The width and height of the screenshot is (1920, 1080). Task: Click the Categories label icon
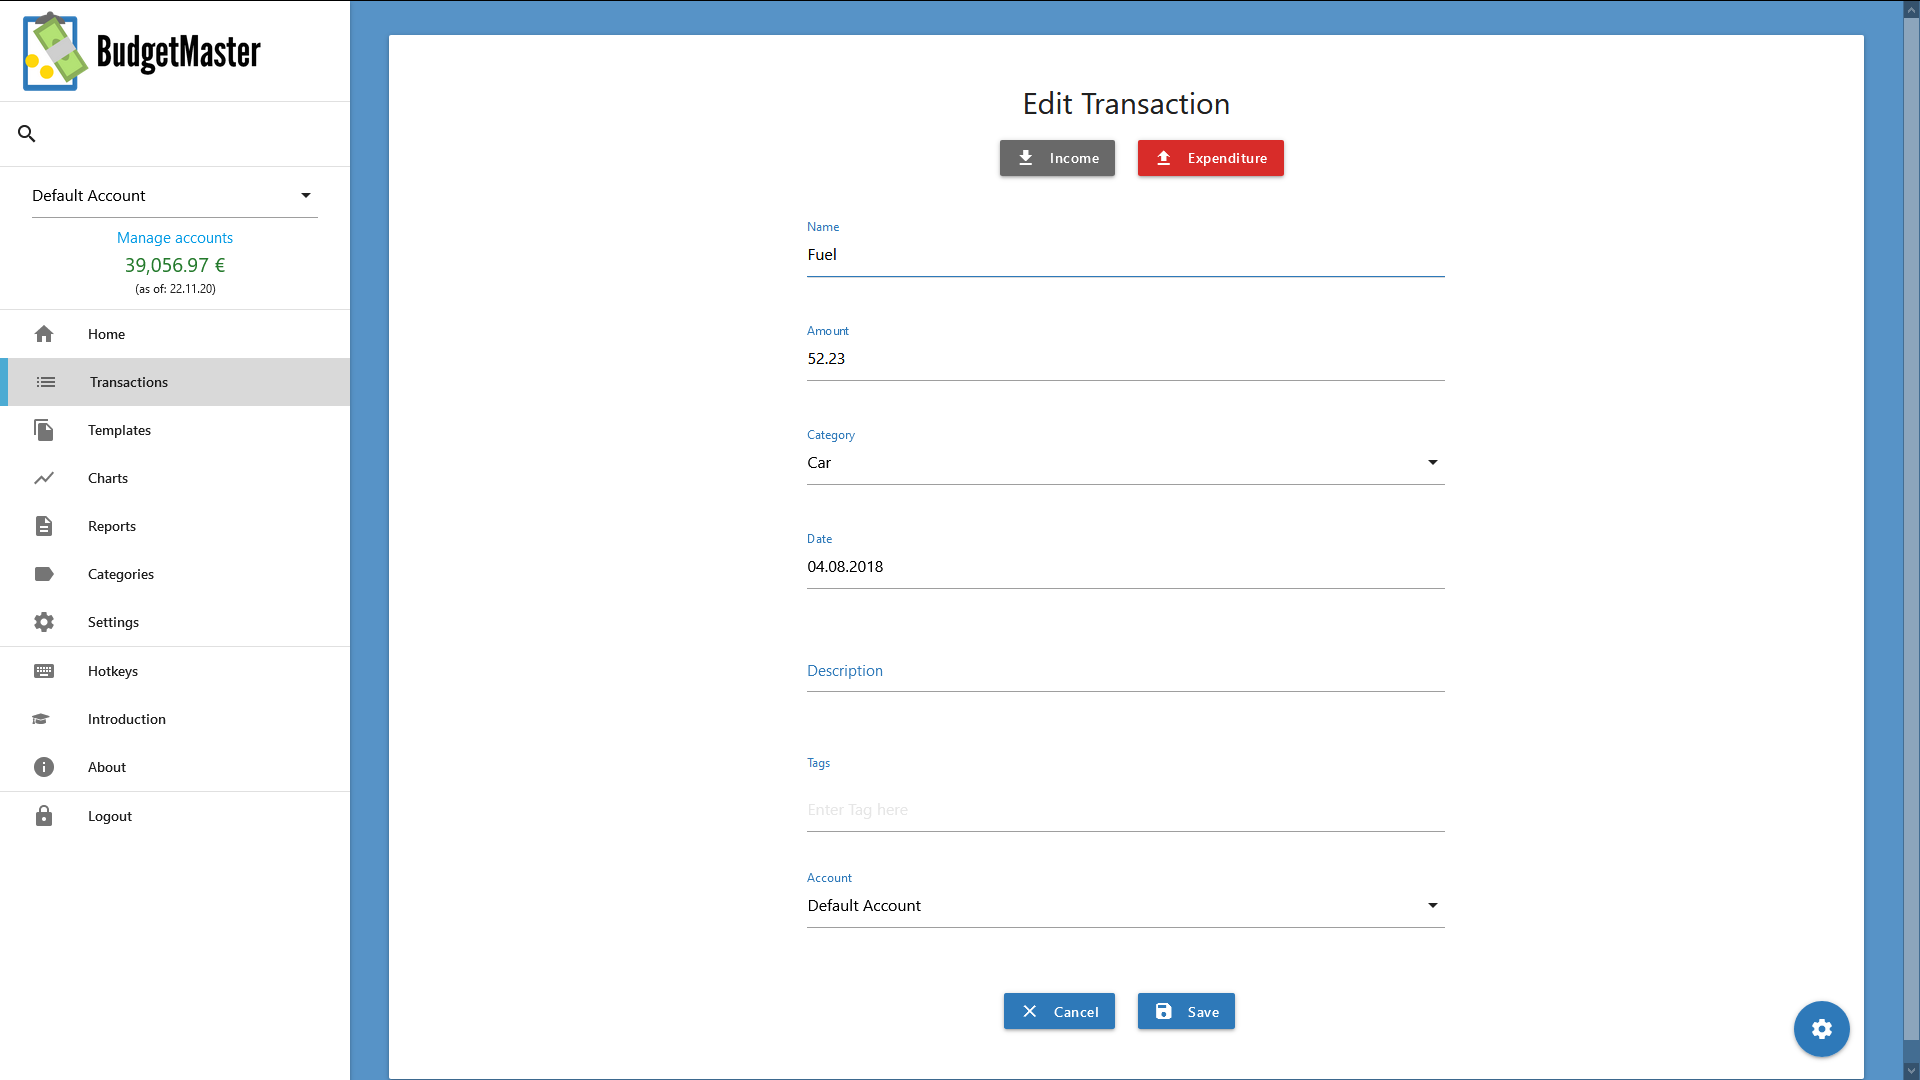[x=44, y=574]
